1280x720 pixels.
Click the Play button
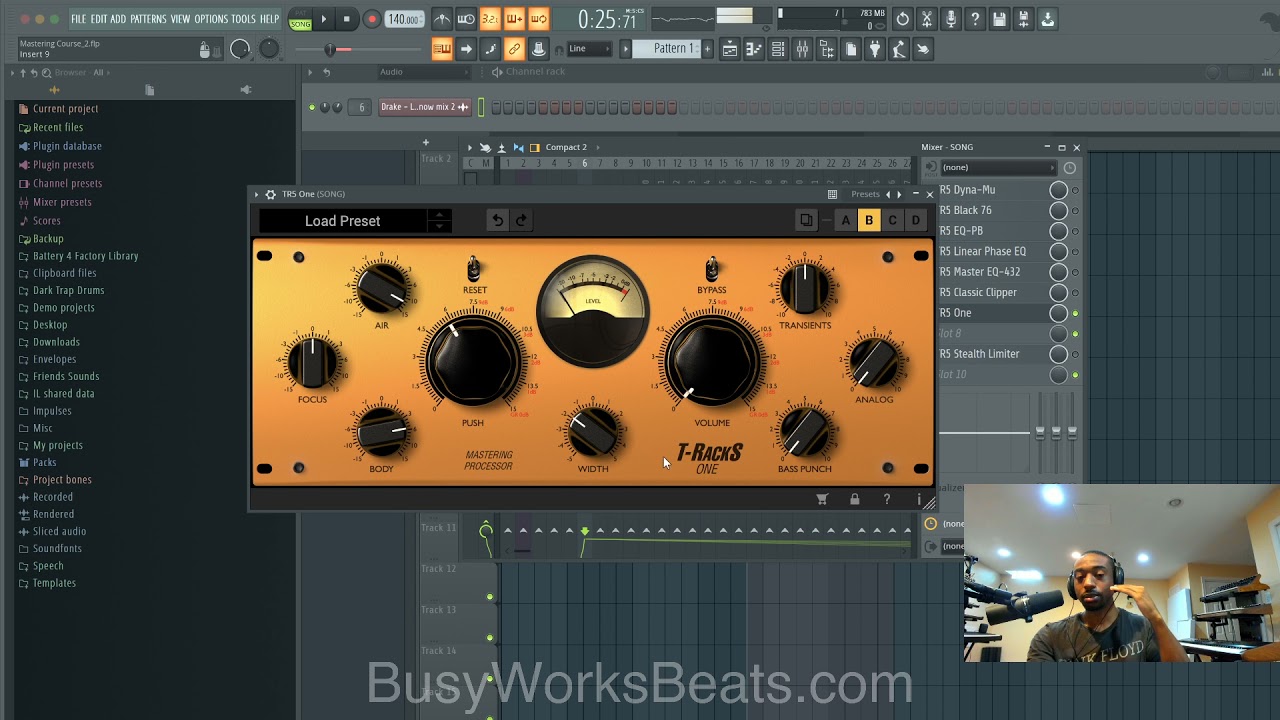click(x=323, y=19)
